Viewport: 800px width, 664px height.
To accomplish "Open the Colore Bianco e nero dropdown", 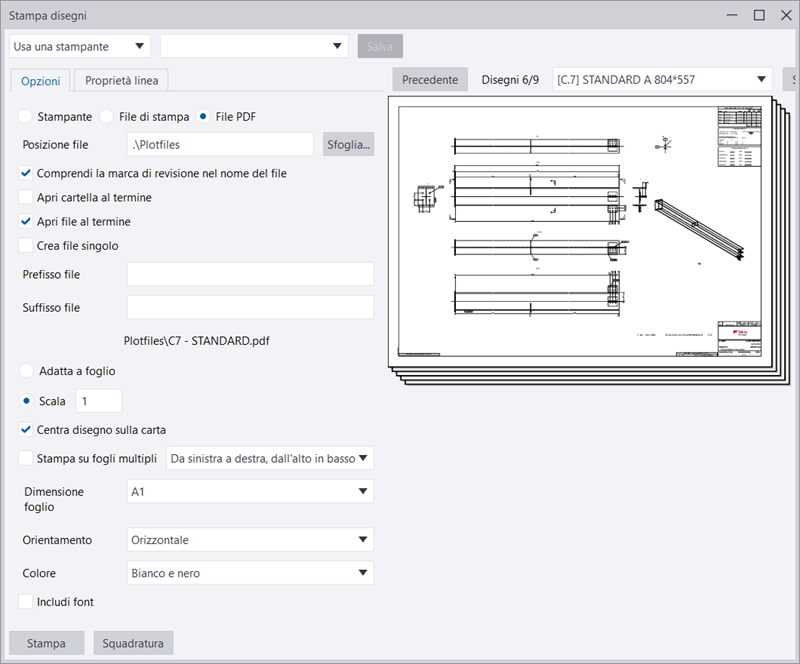I will [x=249, y=574].
